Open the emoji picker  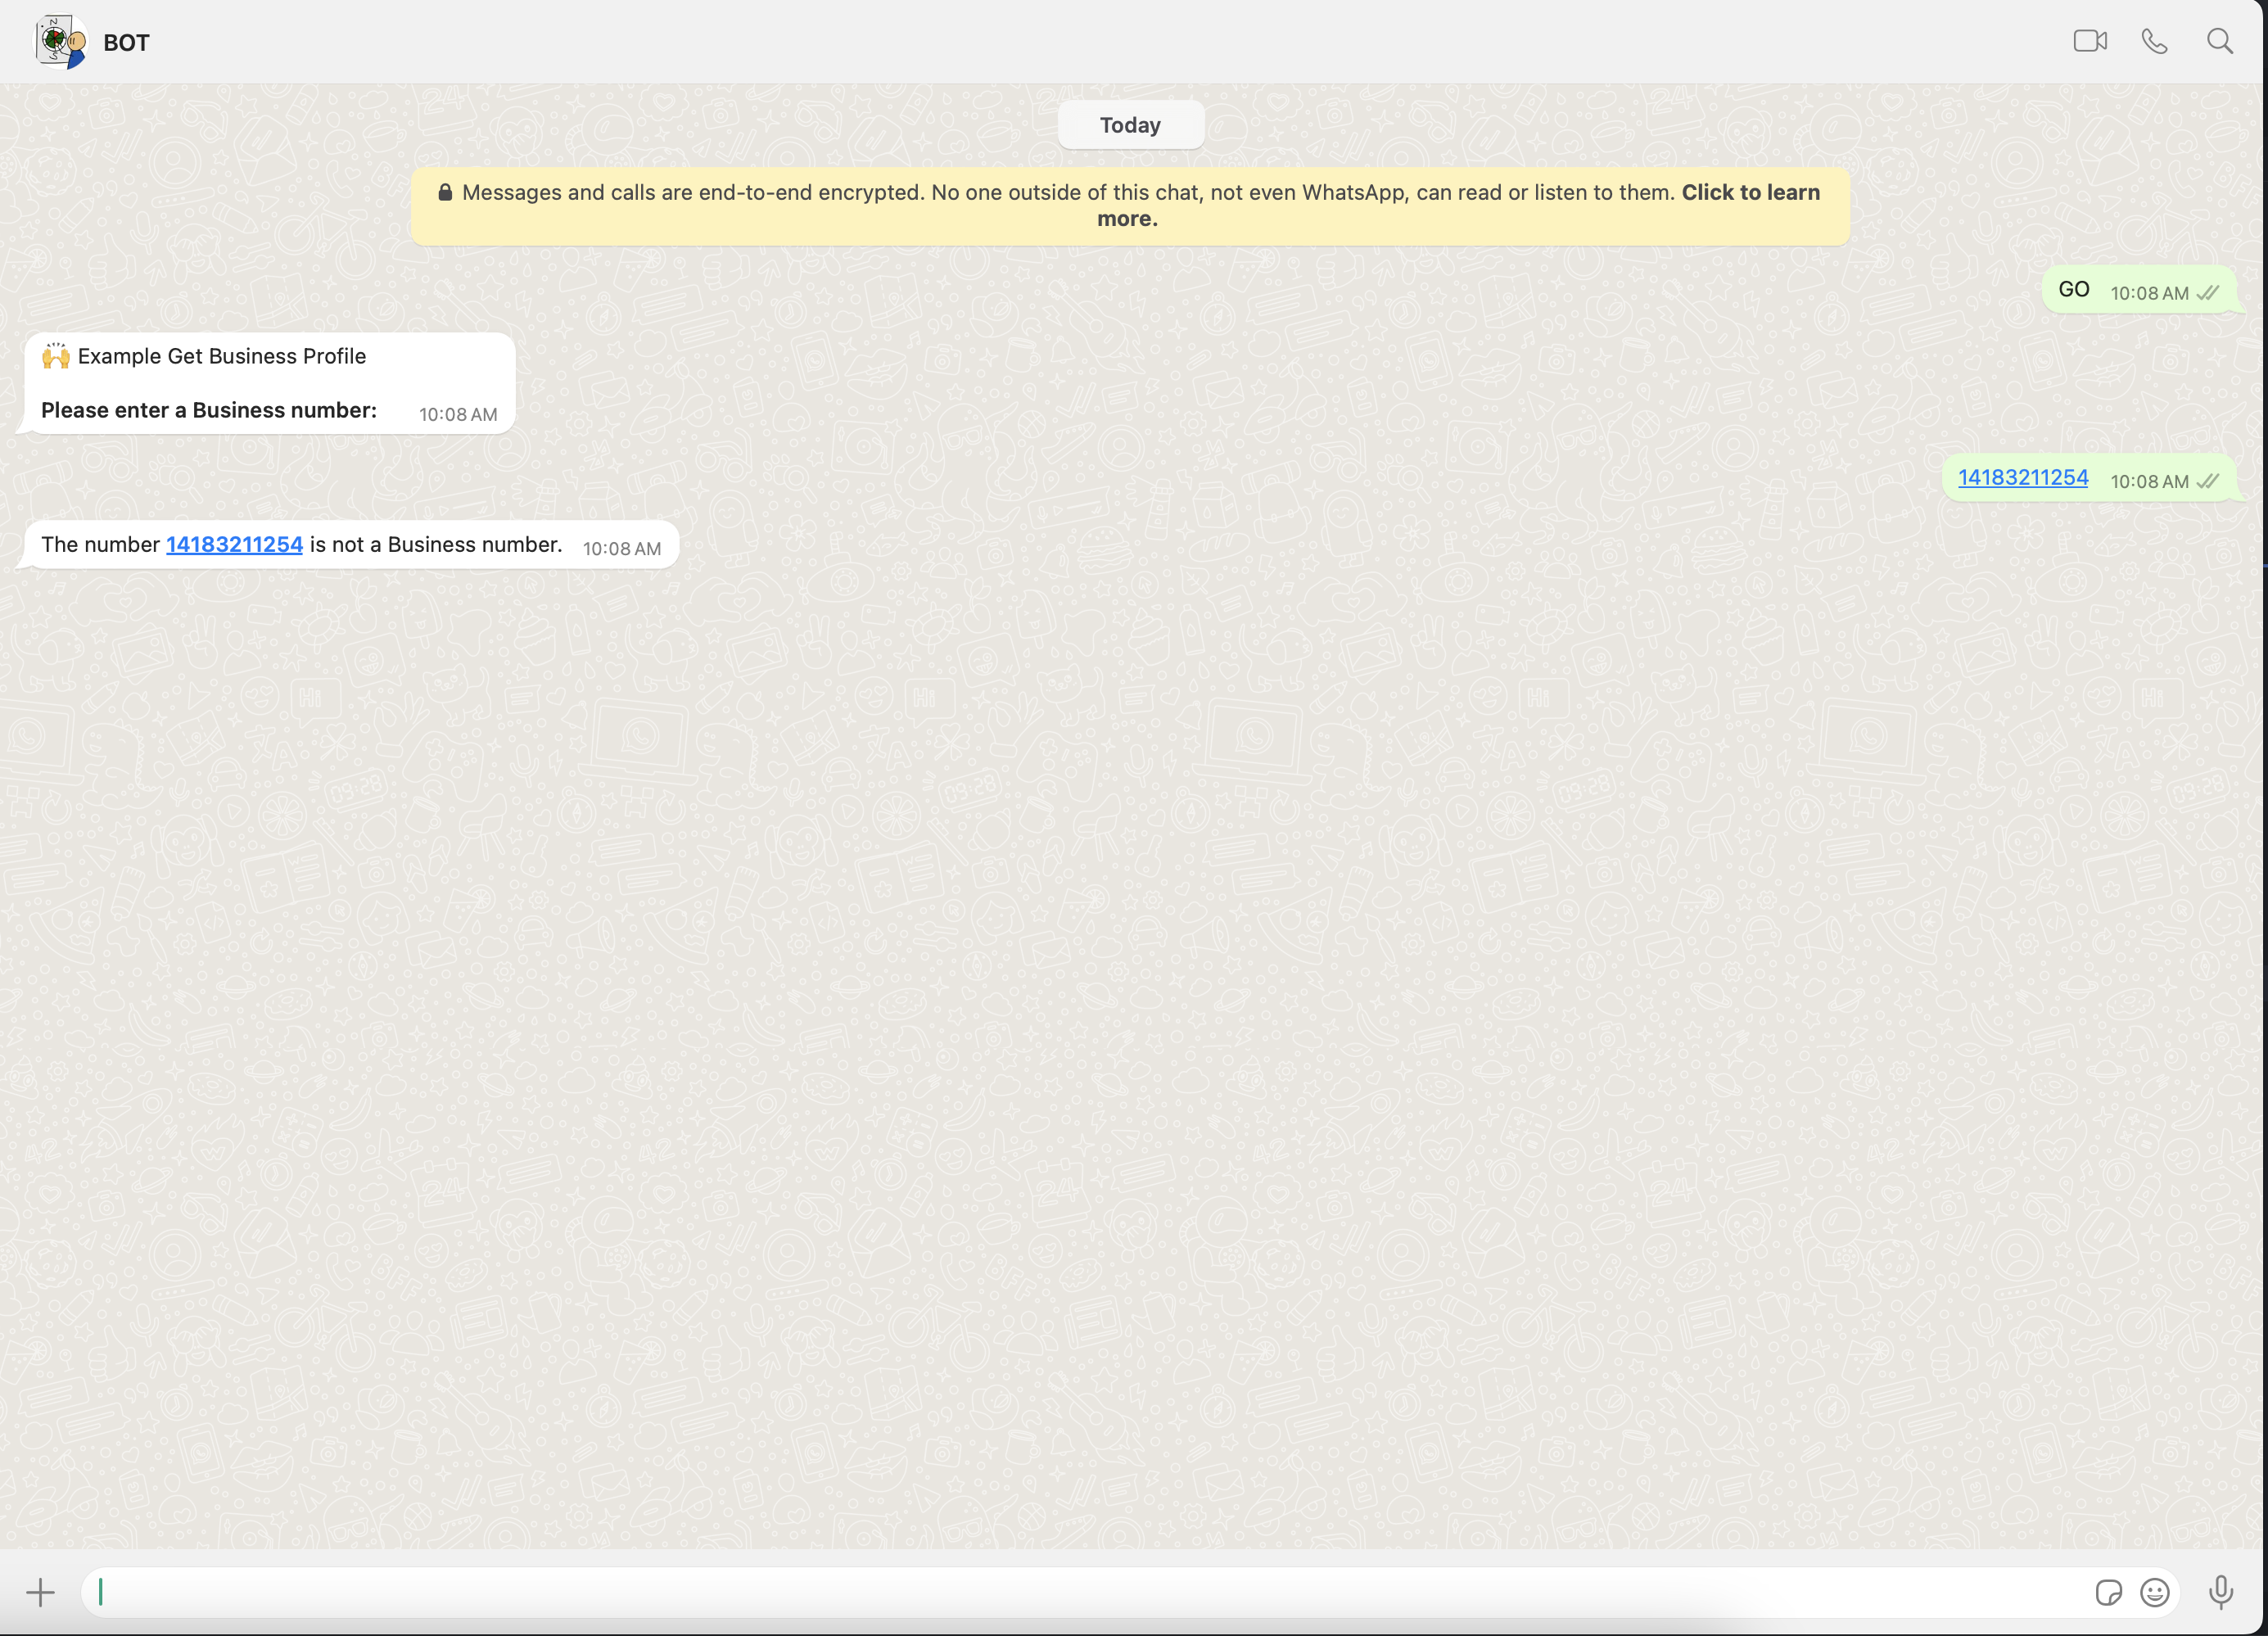click(x=2154, y=1592)
